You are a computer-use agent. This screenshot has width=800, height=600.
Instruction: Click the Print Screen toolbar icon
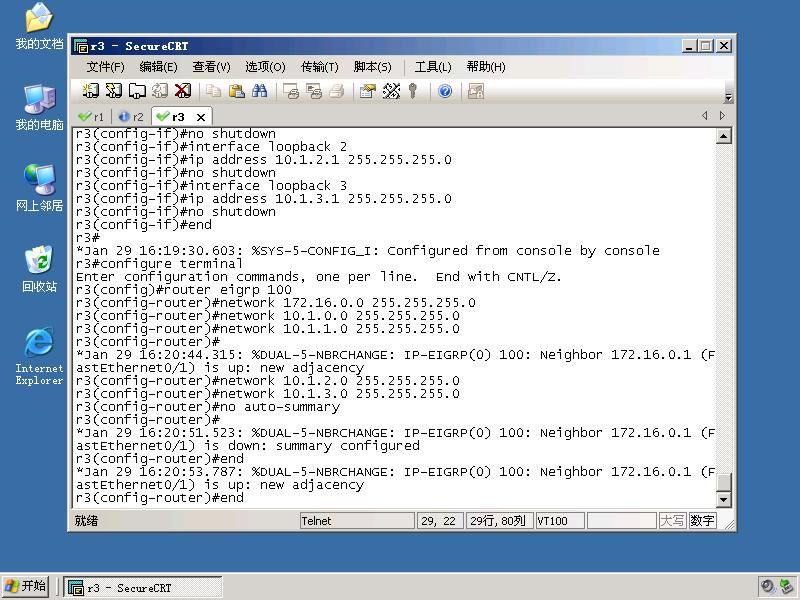291,91
